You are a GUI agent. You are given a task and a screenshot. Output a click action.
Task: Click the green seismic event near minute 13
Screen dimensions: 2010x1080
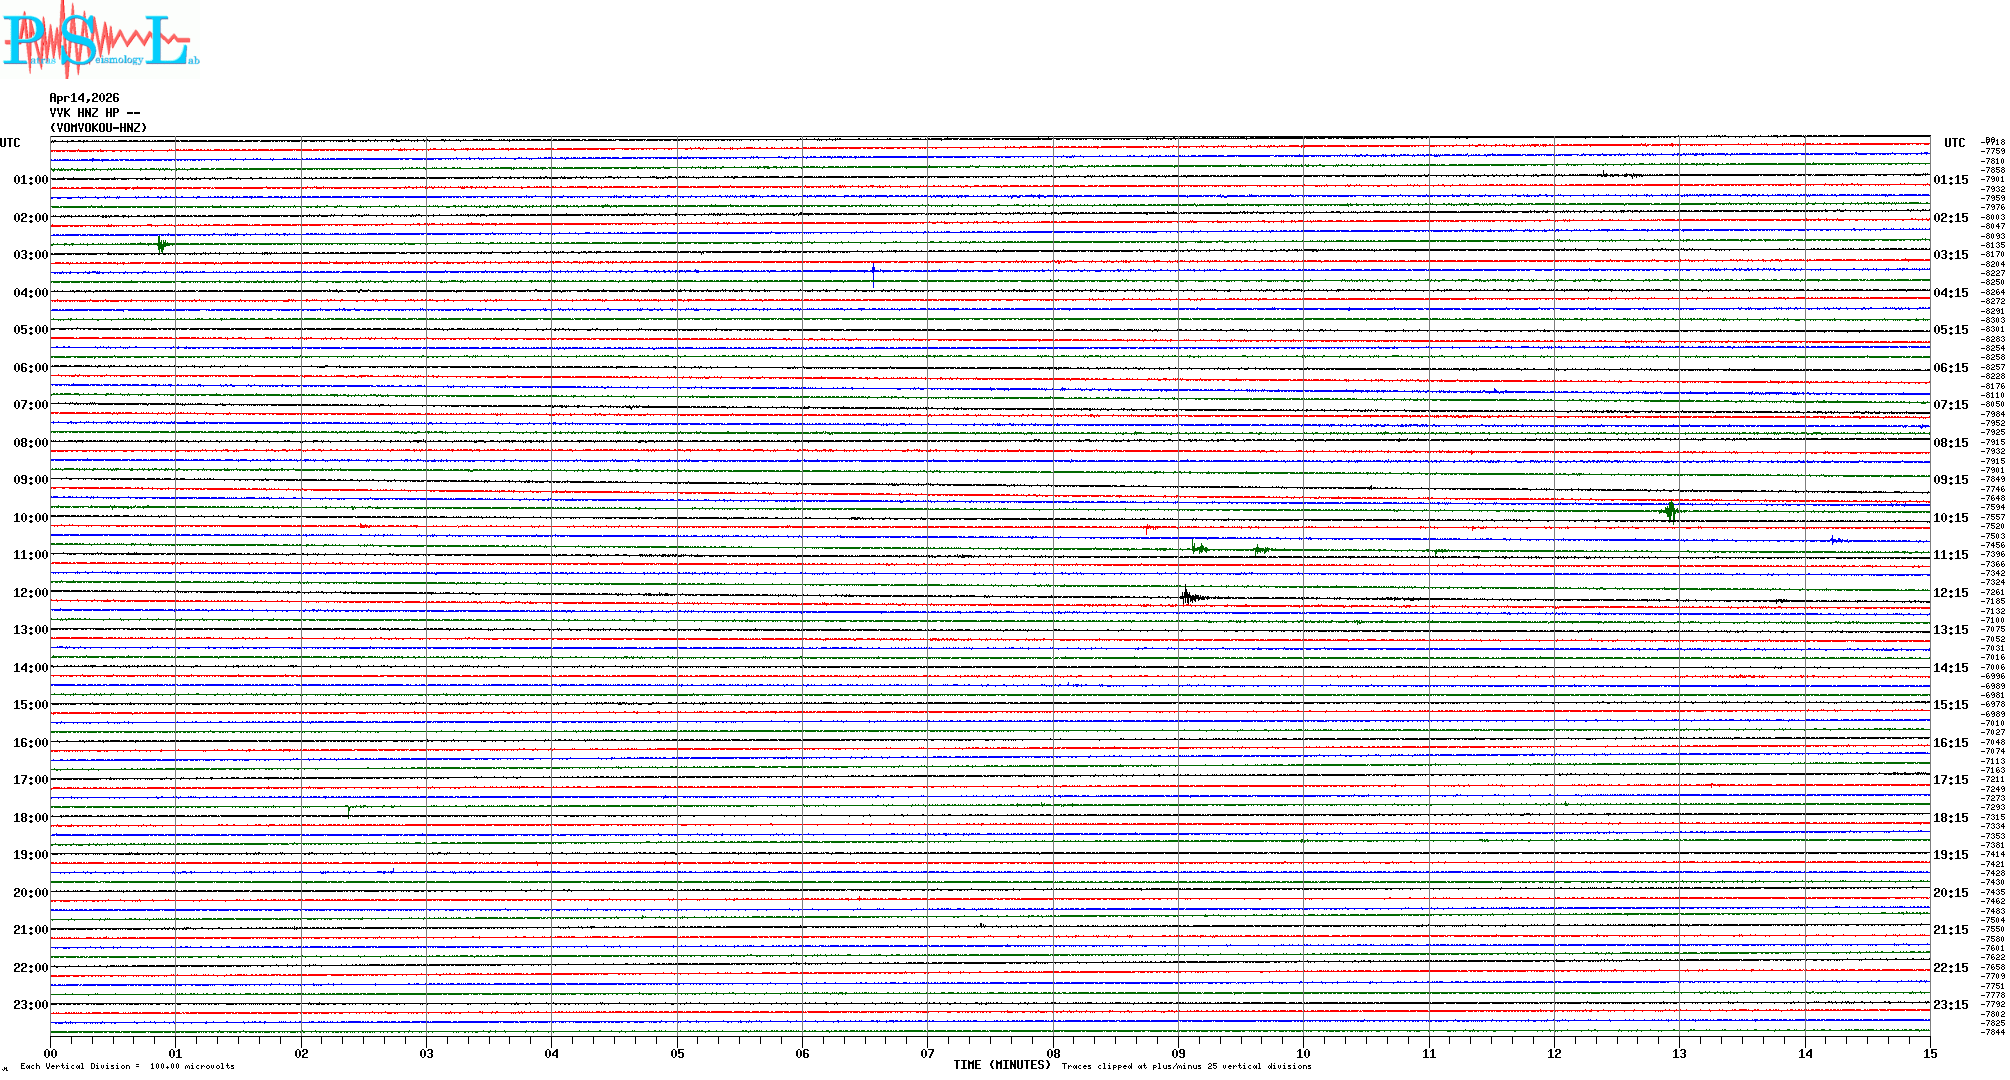[x=1670, y=512]
